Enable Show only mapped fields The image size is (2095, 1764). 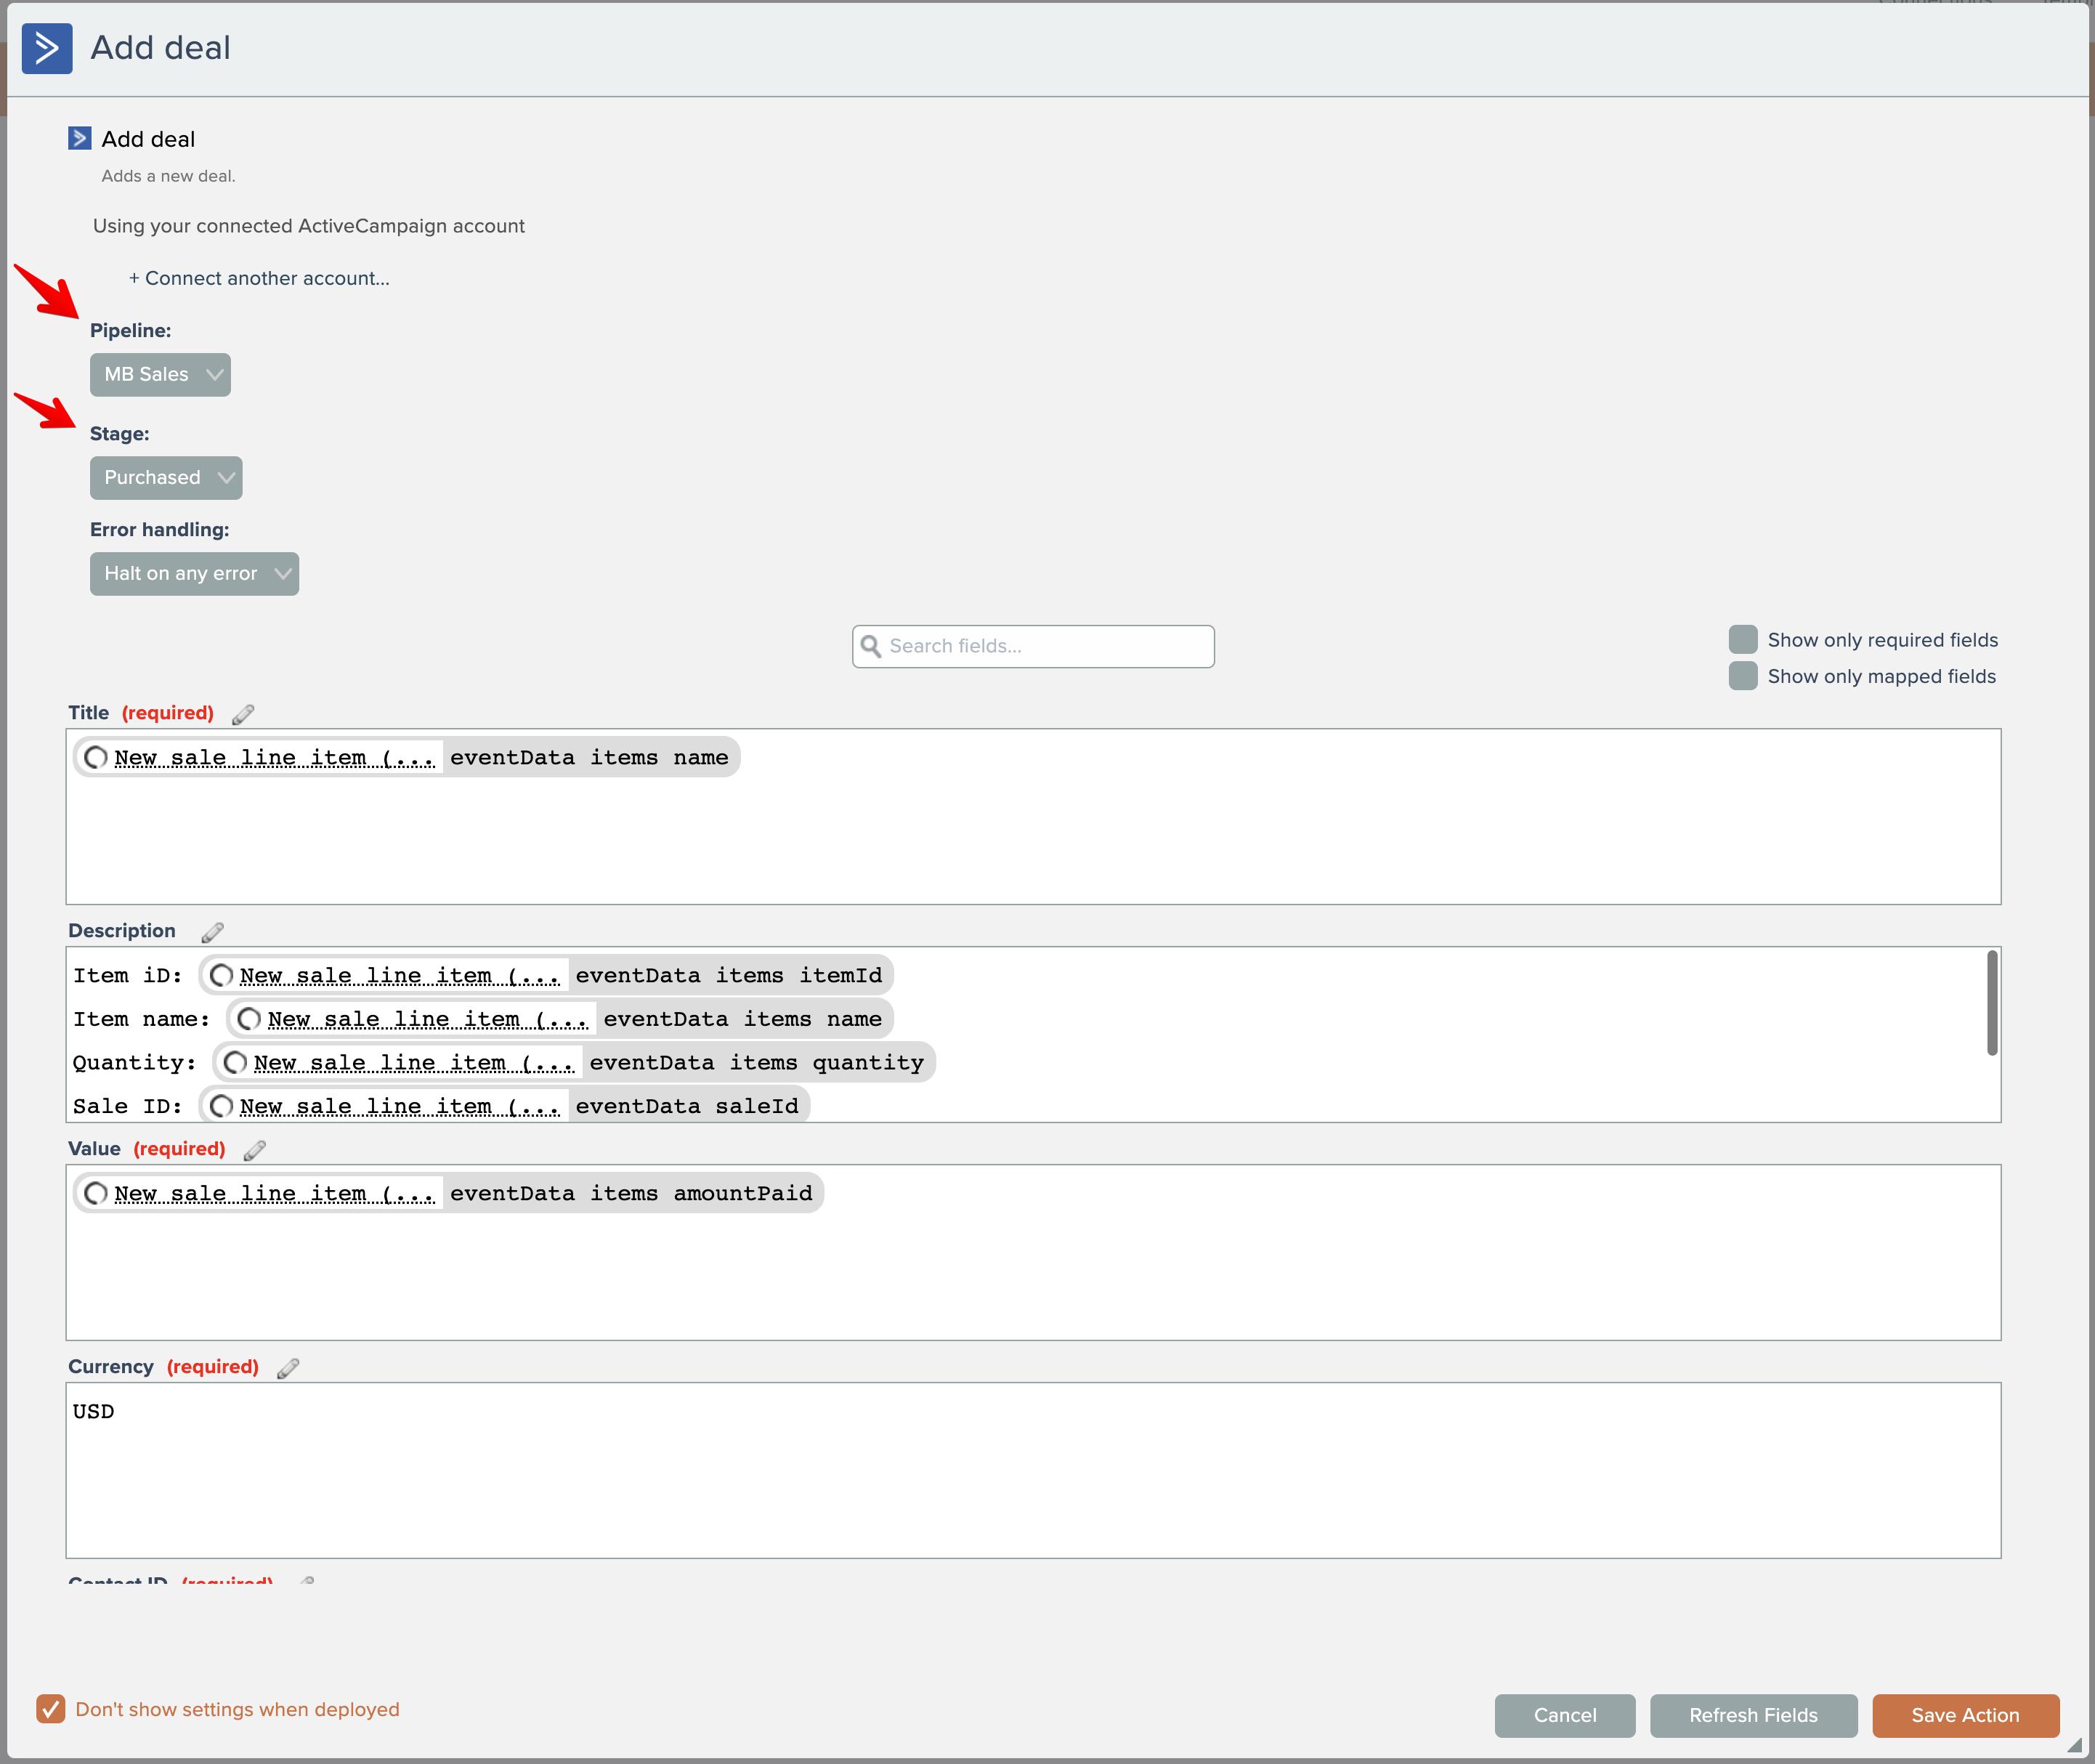1743,676
